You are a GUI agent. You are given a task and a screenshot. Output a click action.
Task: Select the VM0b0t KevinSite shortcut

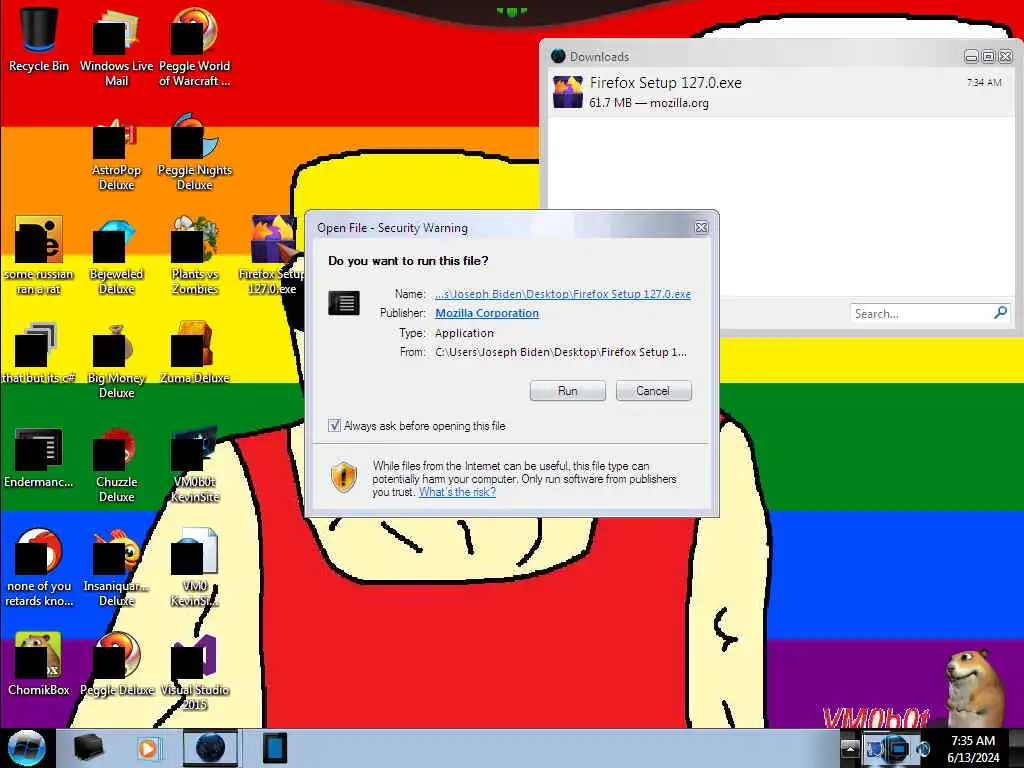coord(194,464)
